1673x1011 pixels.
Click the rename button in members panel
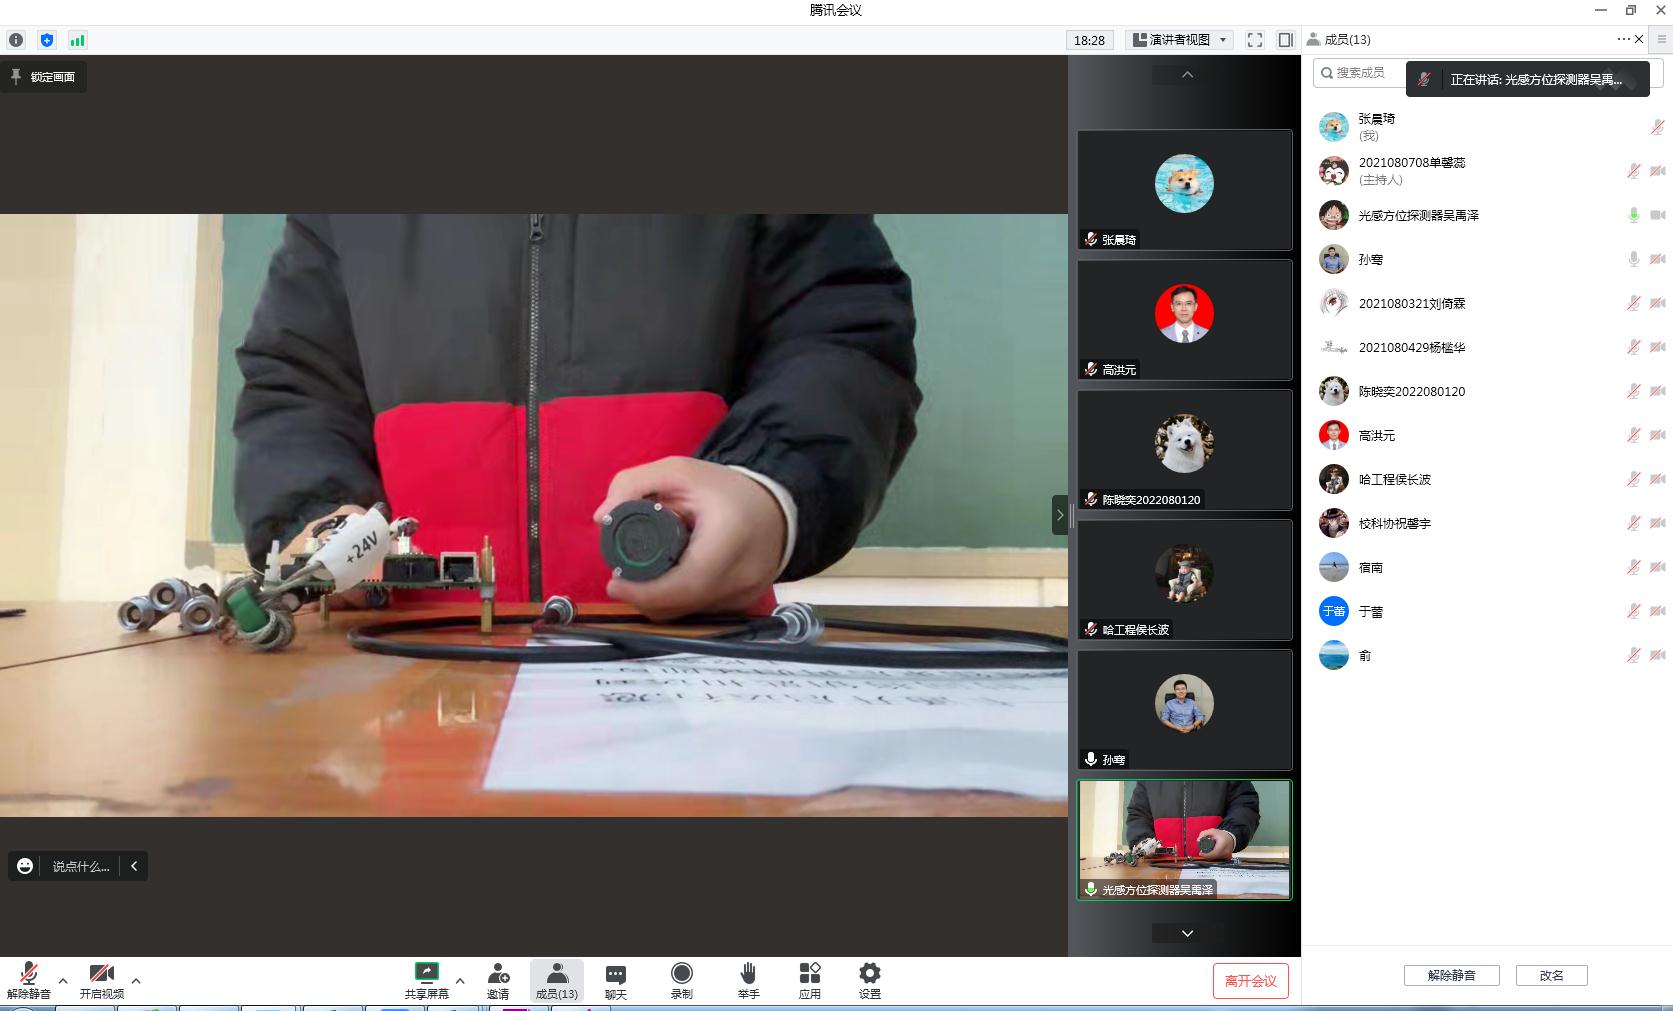click(x=1551, y=975)
